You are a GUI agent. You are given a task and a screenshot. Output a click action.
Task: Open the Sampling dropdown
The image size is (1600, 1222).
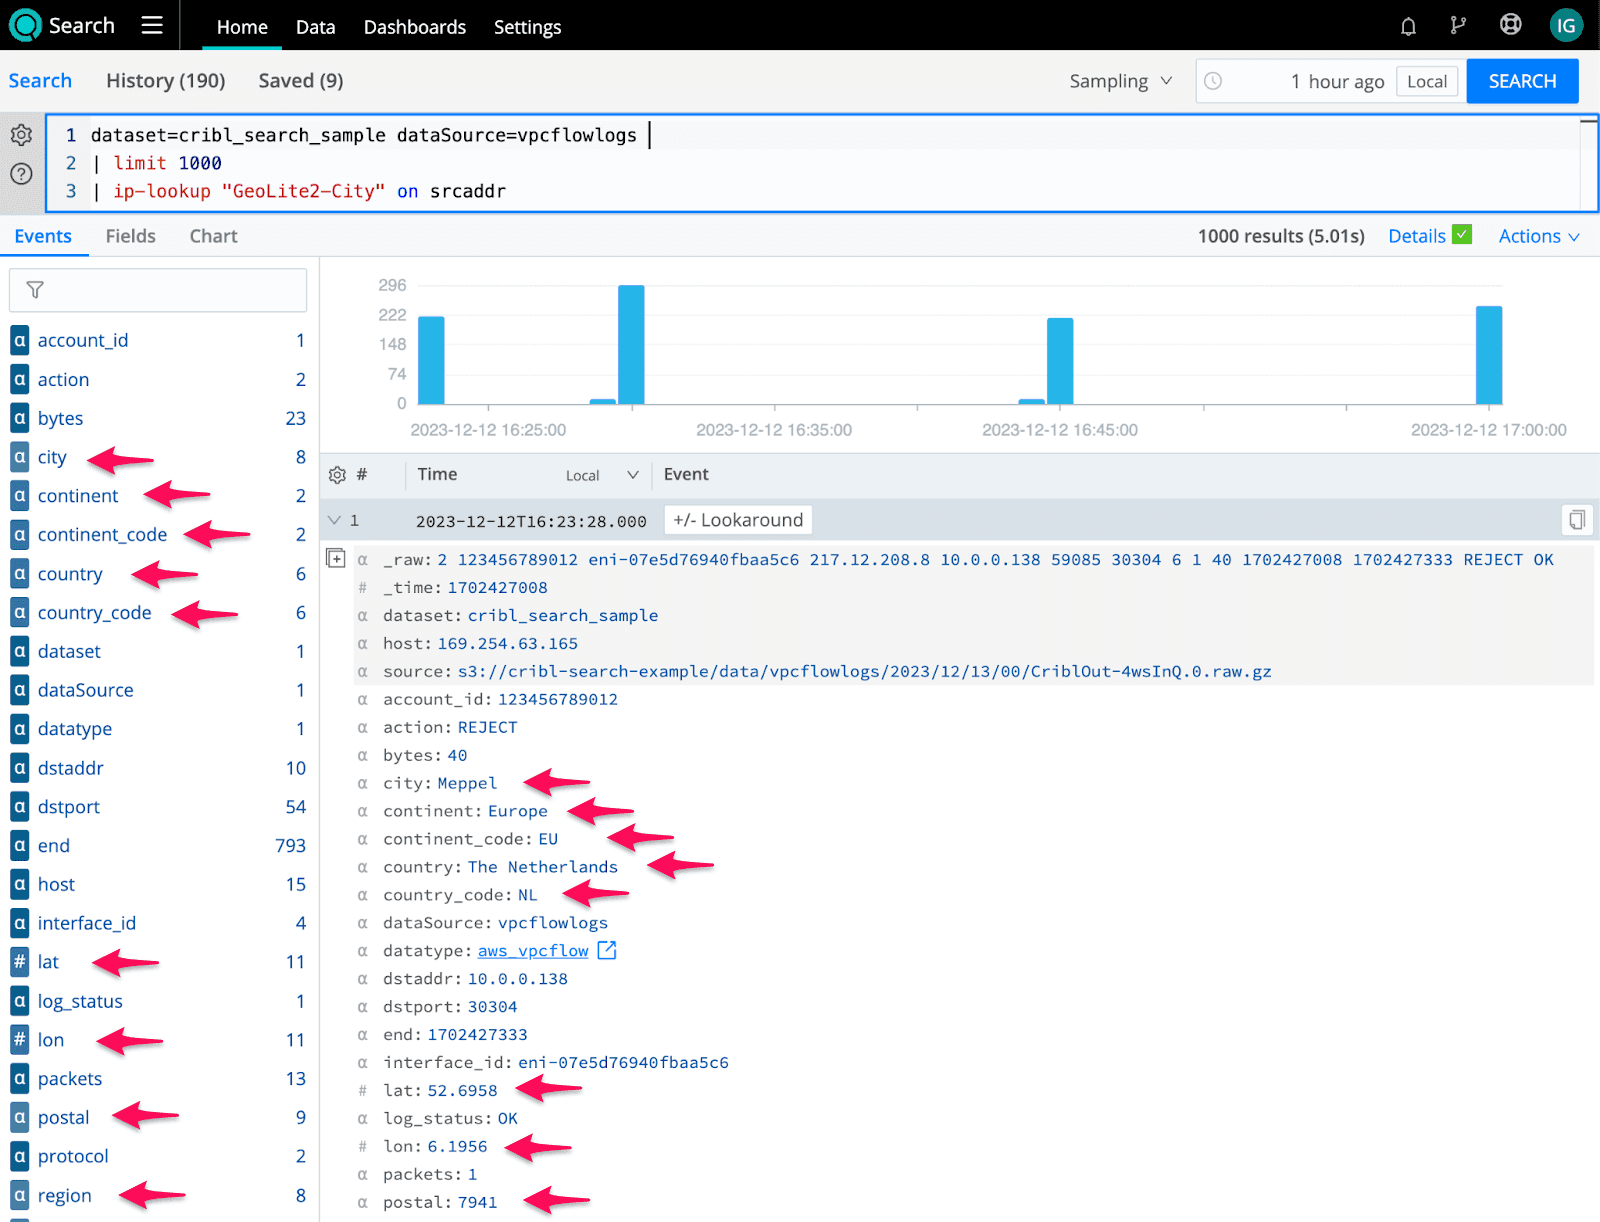pyautogui.click(x=1120, y=82)
